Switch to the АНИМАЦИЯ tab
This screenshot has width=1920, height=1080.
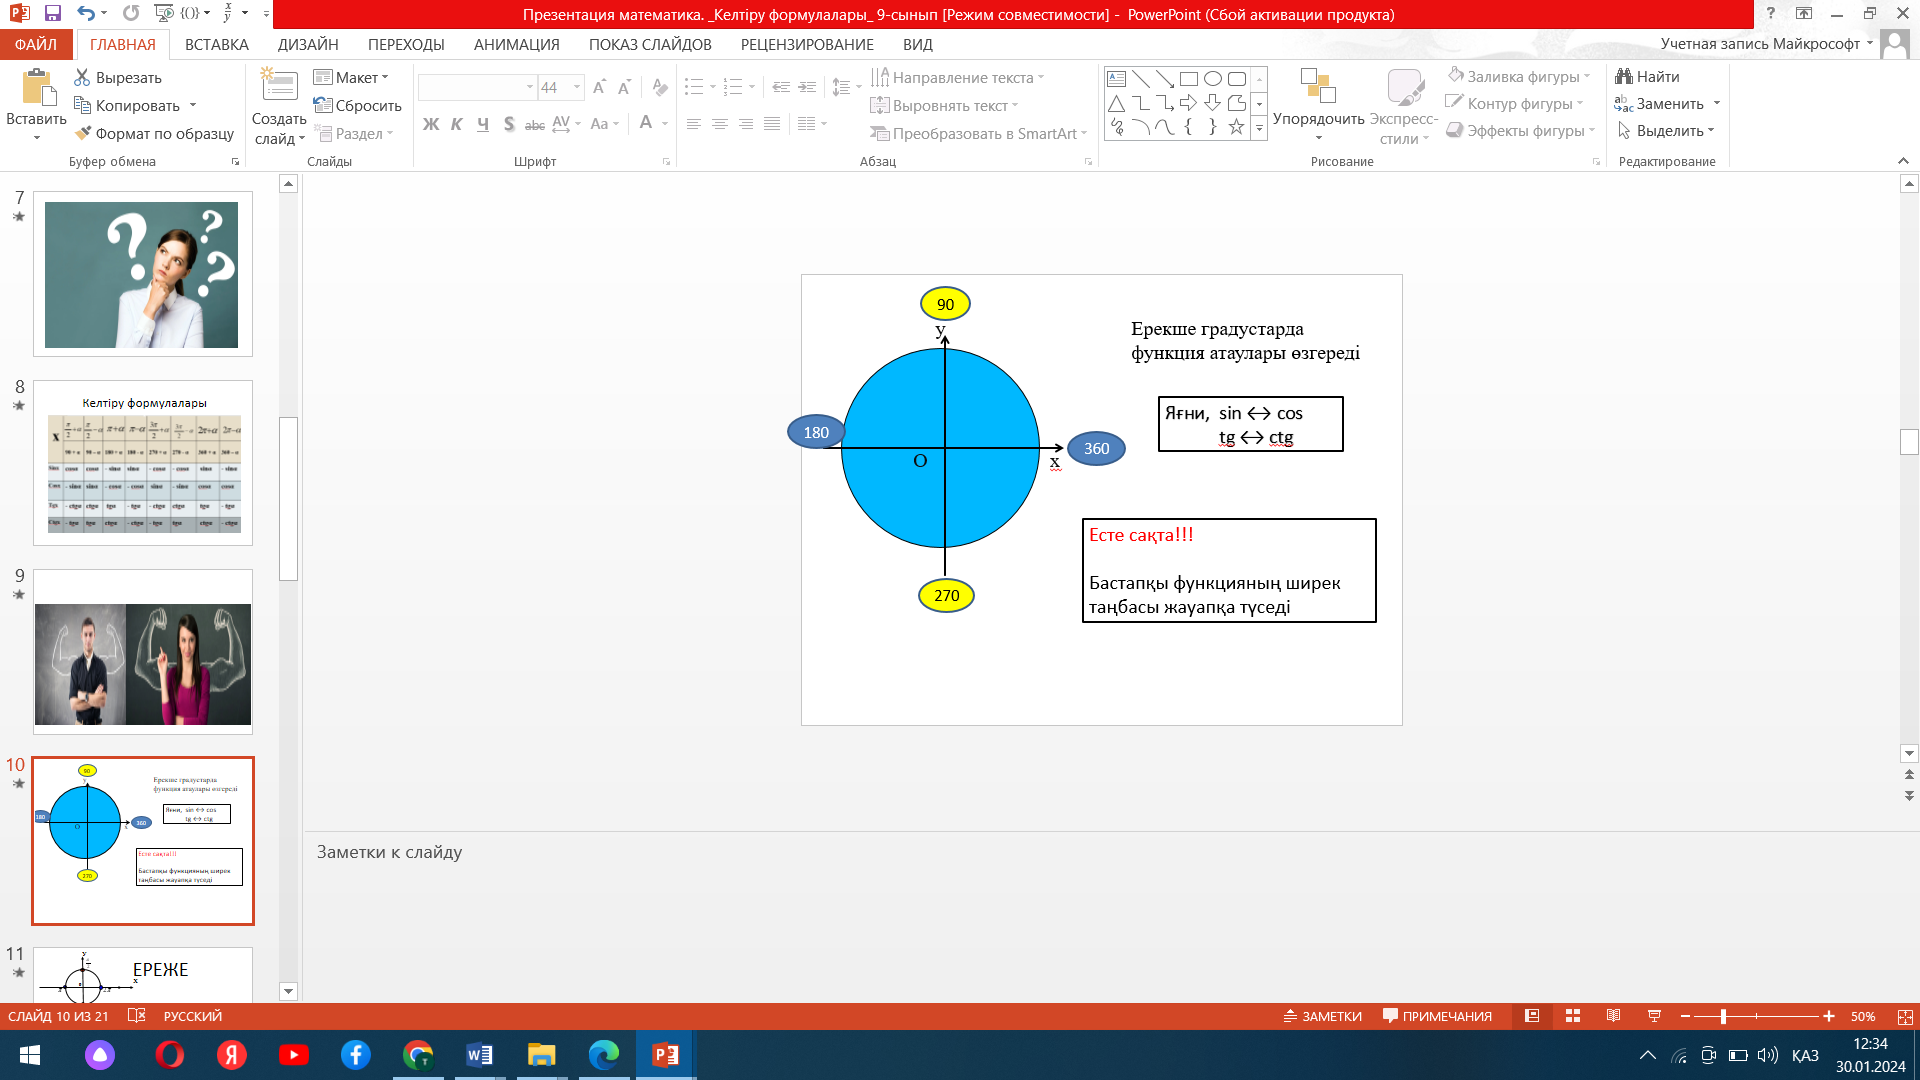[x=516, y=45]
